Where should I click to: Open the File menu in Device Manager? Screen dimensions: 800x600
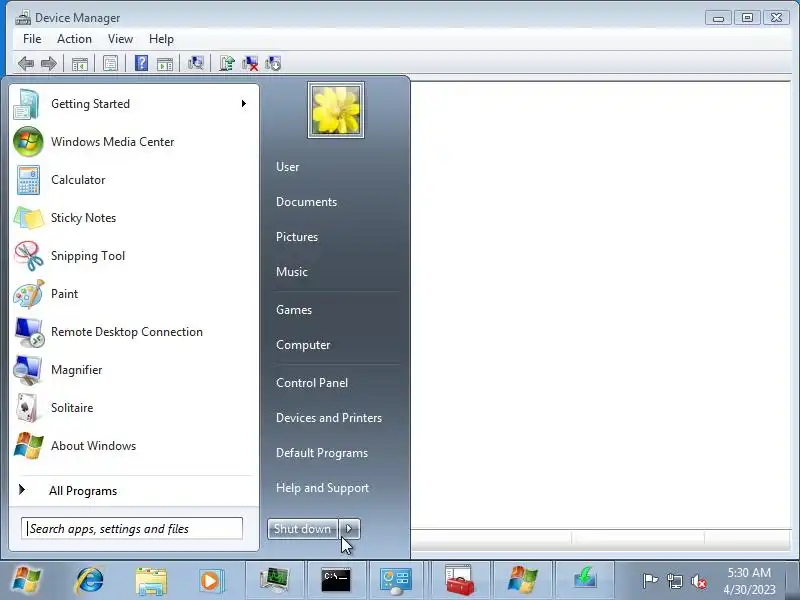pyautogui.click(x=32, y=39)
